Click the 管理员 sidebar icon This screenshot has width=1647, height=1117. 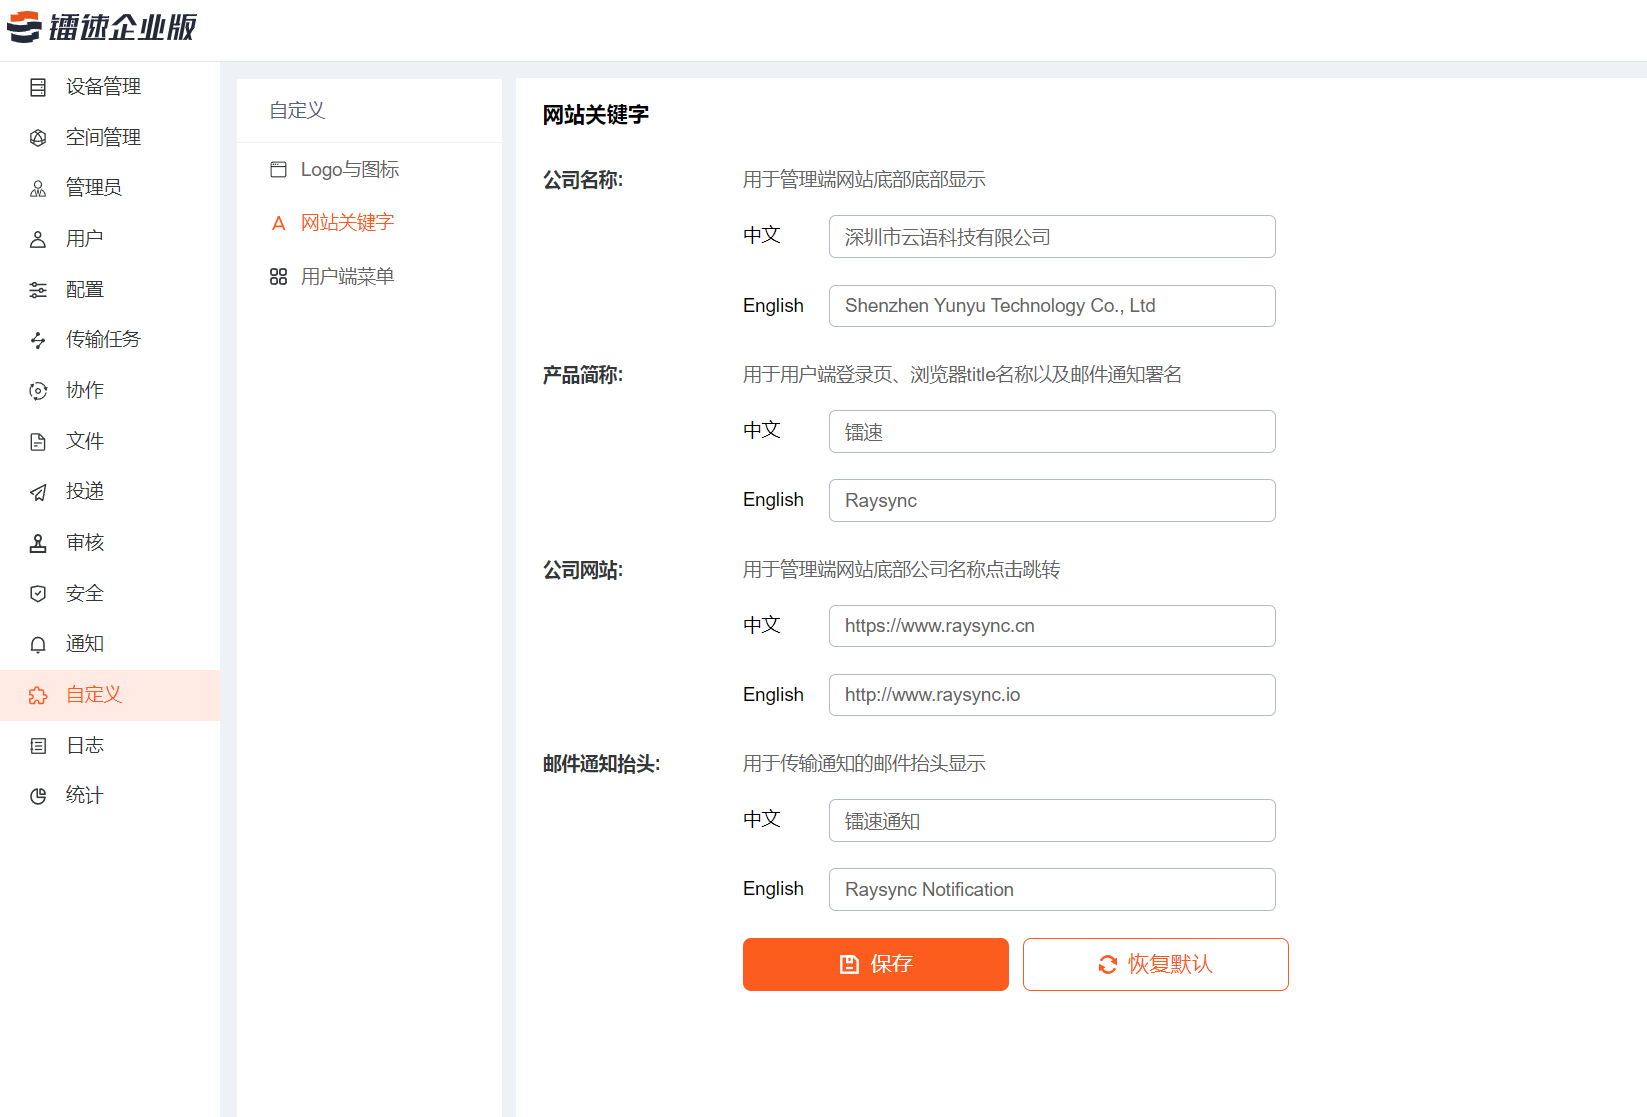[38, 189]
